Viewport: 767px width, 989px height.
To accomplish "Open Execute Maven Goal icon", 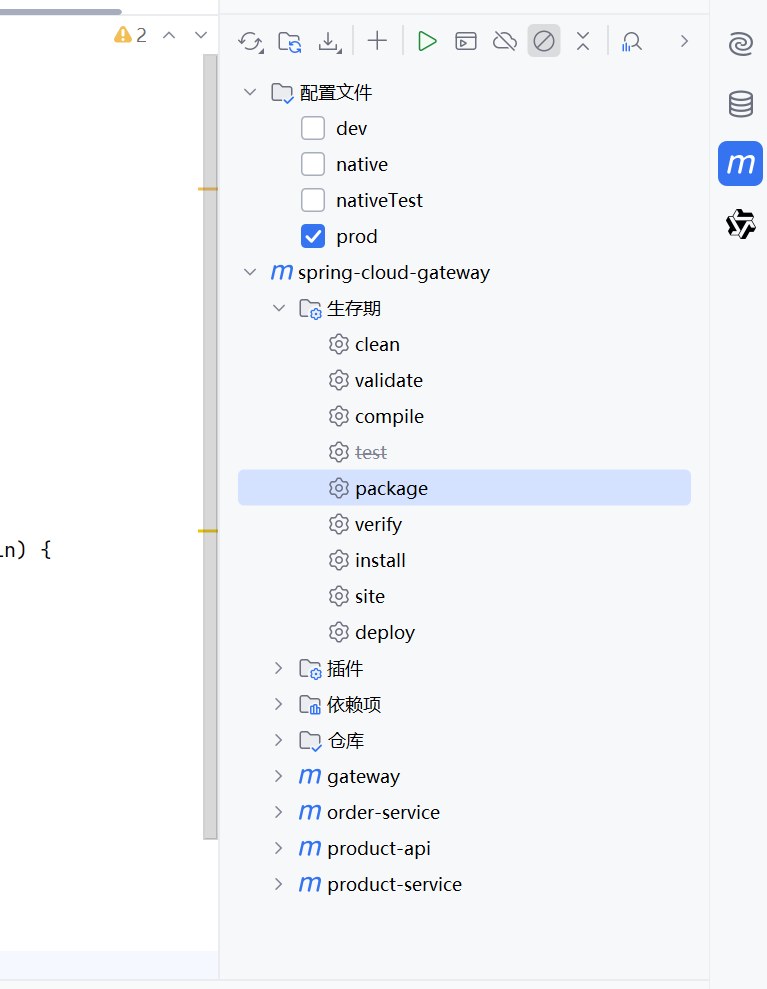I will (466, 41).
